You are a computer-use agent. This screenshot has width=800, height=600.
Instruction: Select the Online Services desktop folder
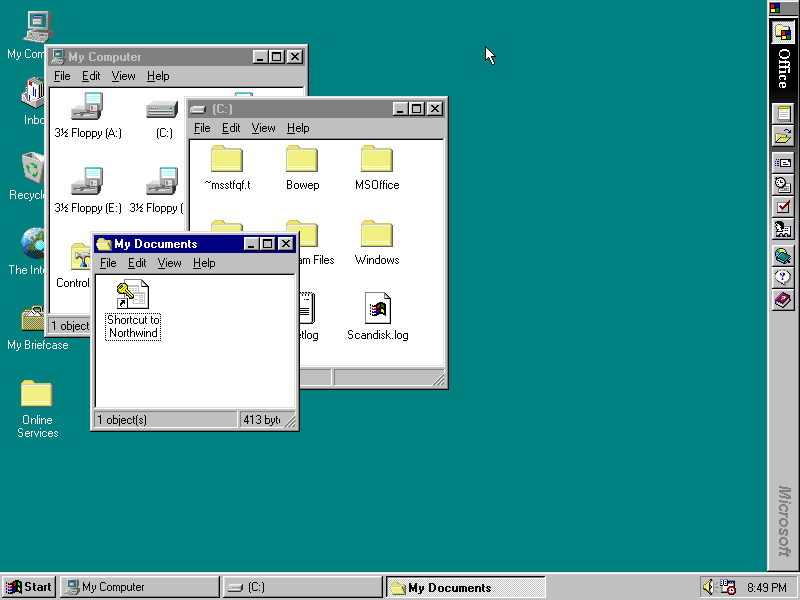click(x=37, y=409)
